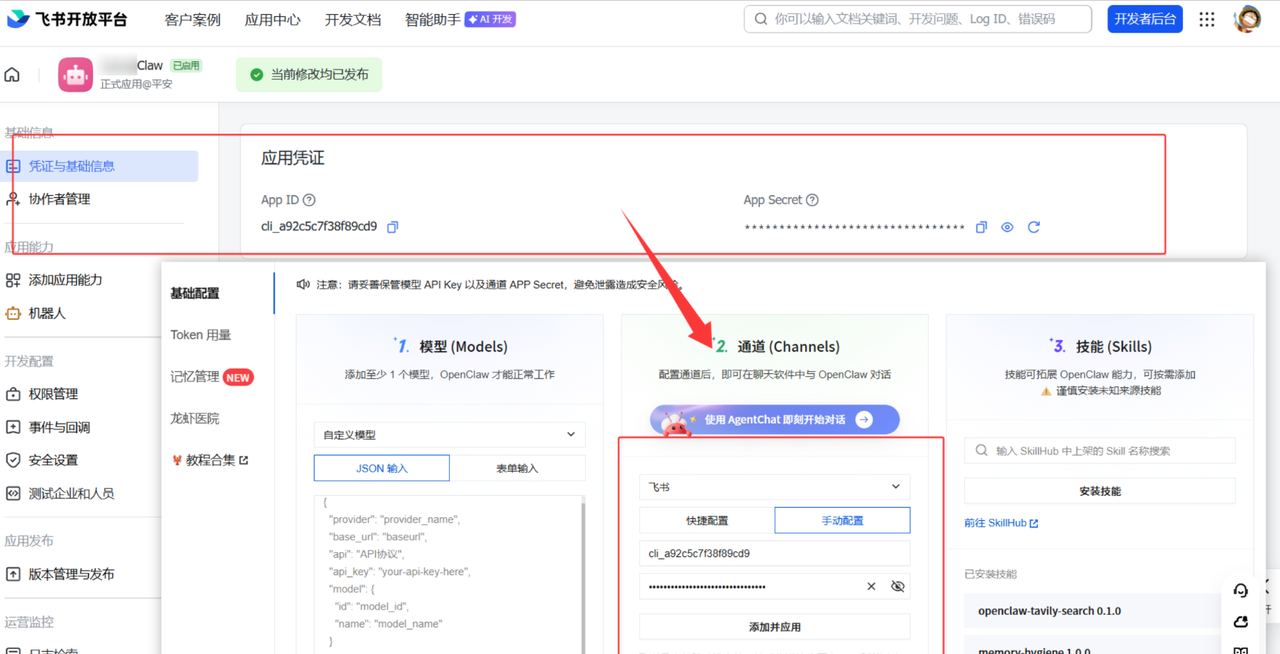The image size is (1280, 654).
Task: Open the 开发文档 menu item
Action: pos(352,19)
